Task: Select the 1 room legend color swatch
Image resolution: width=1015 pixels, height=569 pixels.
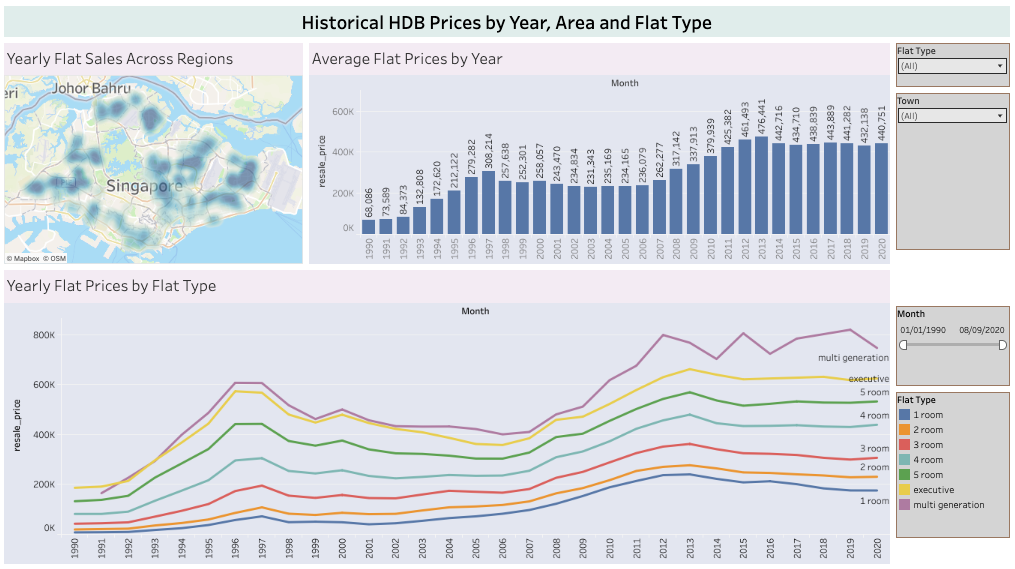Action: [905, 415]
